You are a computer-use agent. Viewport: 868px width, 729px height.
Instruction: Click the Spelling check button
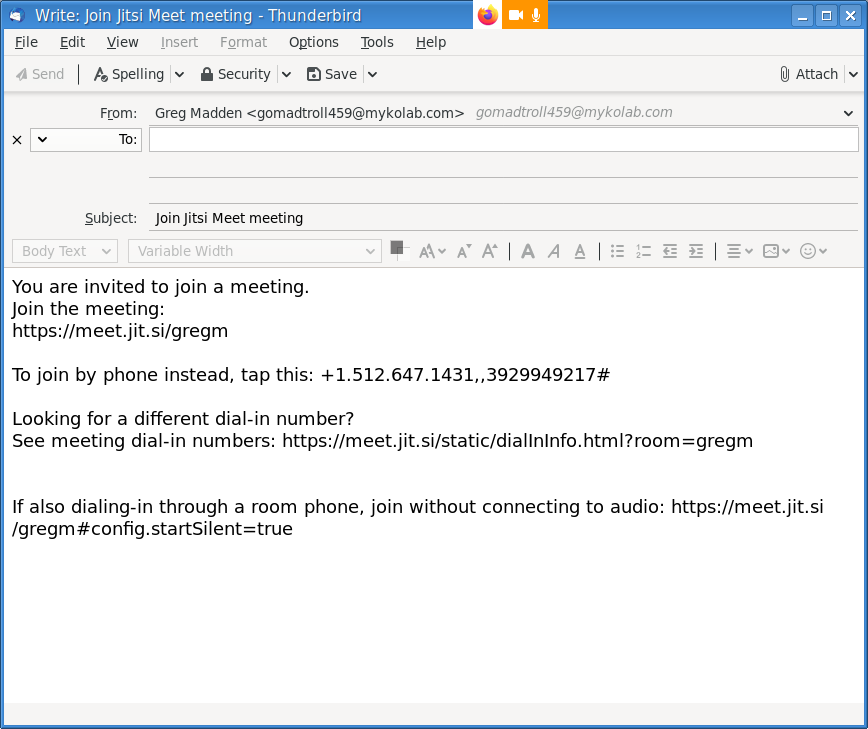[129, 74]
